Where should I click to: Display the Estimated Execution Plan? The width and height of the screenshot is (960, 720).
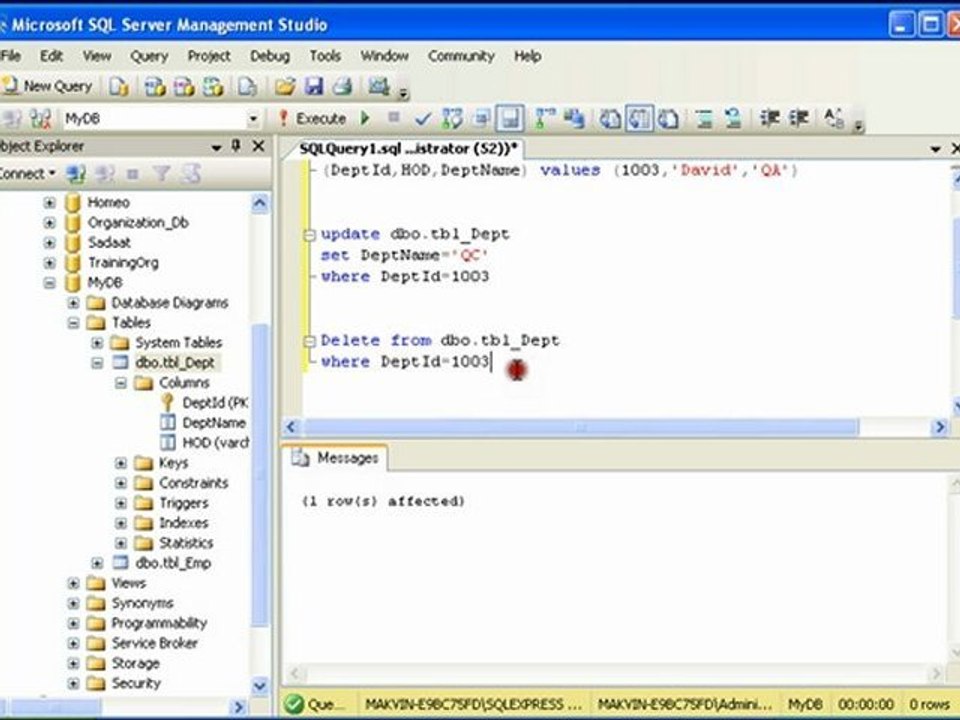click(x=452, y=118)
